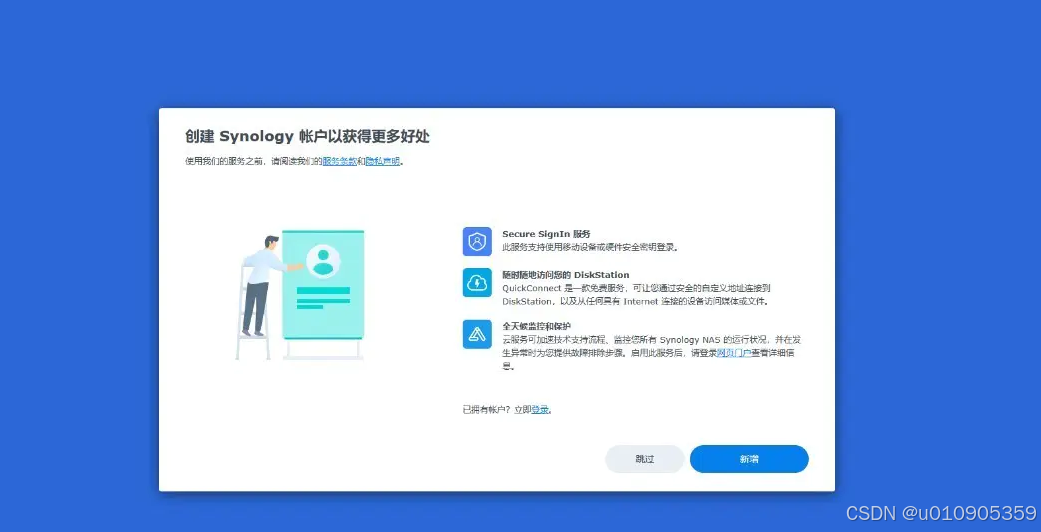Open the 隐私声明 privacy statement link
The height and width of the screenshot is (532, 1041).
pyautogui.click(x=382, y=161)
